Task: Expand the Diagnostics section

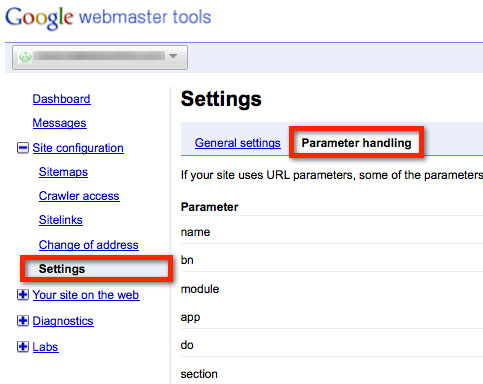Action: tap(23, 321)
